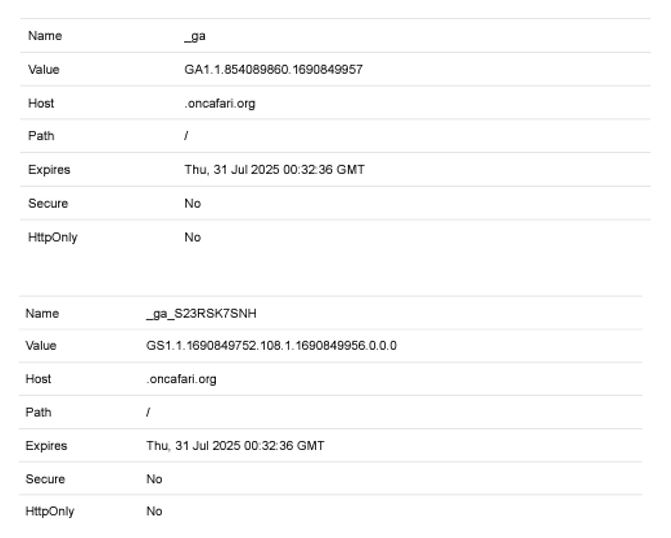
Task: Click the Secure value for the _ga cookie
Action: [x=192, y=203]
